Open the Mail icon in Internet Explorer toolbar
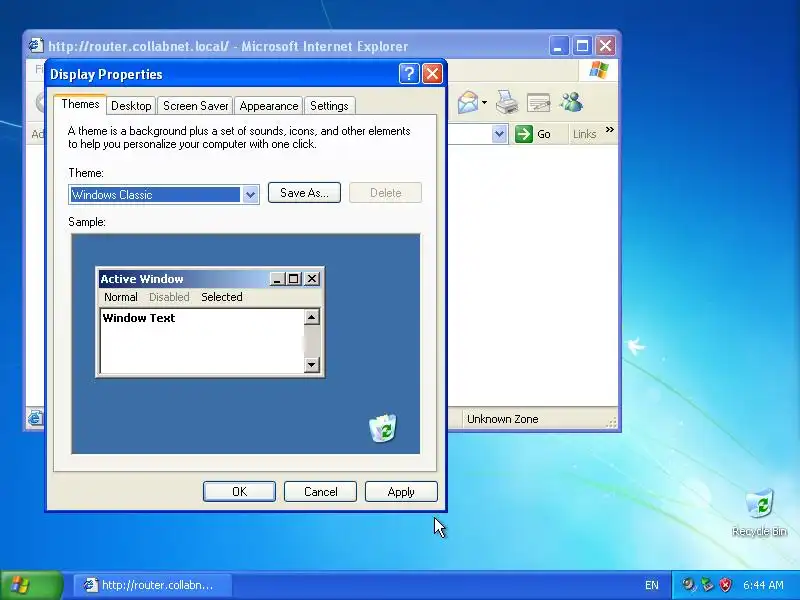 (467, 103)
